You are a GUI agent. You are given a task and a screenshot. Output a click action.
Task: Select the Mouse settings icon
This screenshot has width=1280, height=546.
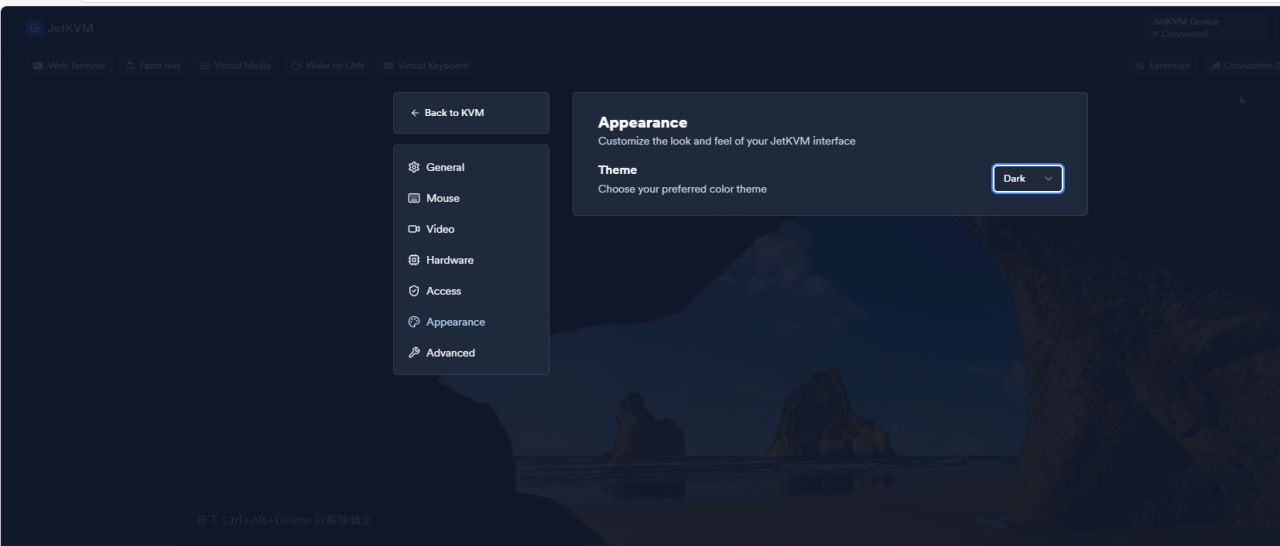[x=414, y=199]
